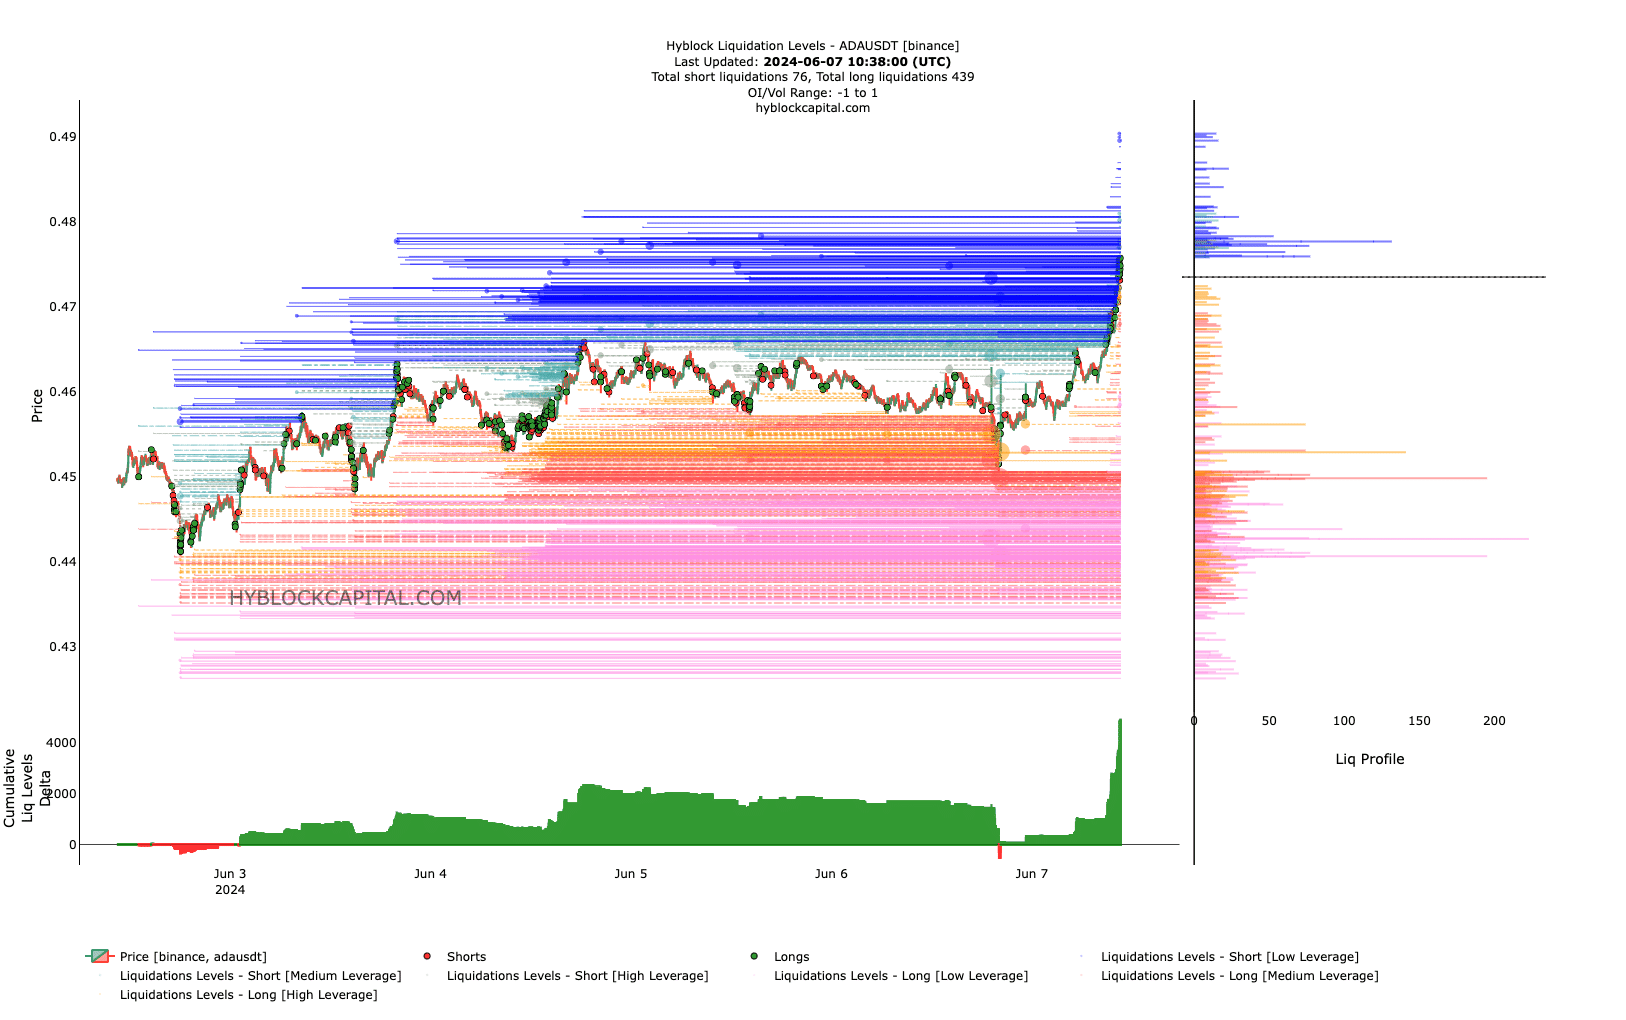Click the candlestick Price icon in legend

point(99,957)
